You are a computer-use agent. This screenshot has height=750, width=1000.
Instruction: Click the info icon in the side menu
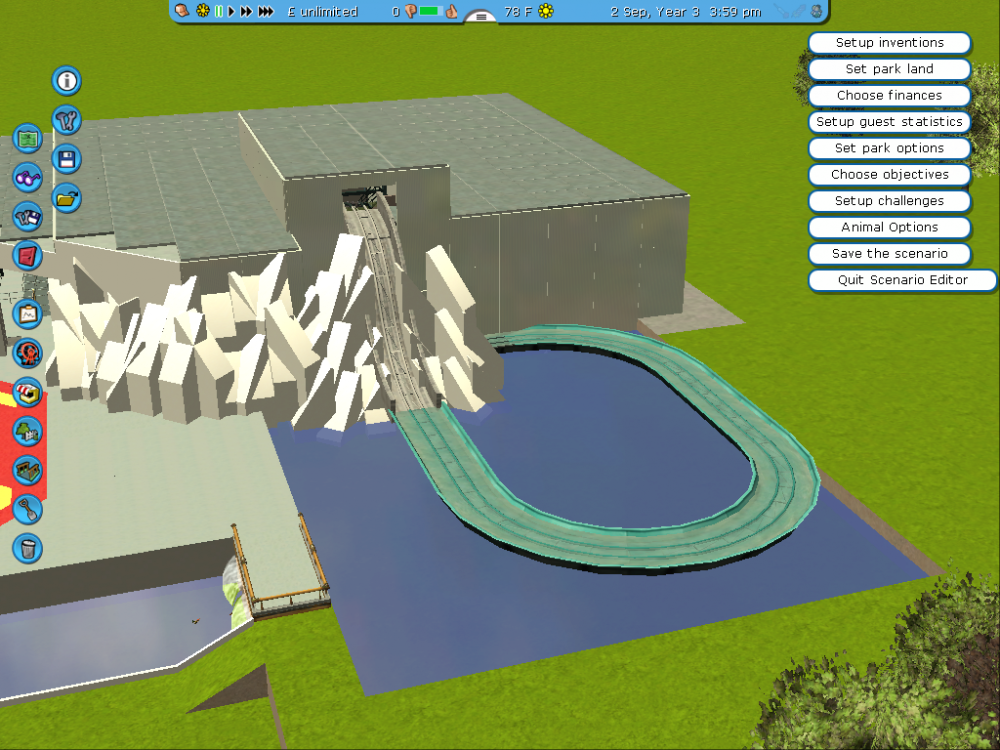(x=66, y=81)
